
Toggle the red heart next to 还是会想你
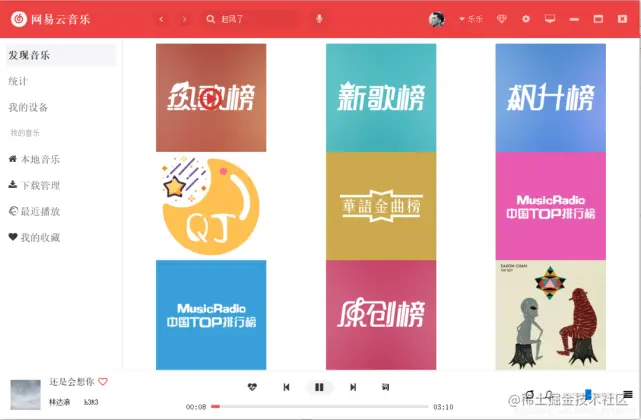coord(103,382)
